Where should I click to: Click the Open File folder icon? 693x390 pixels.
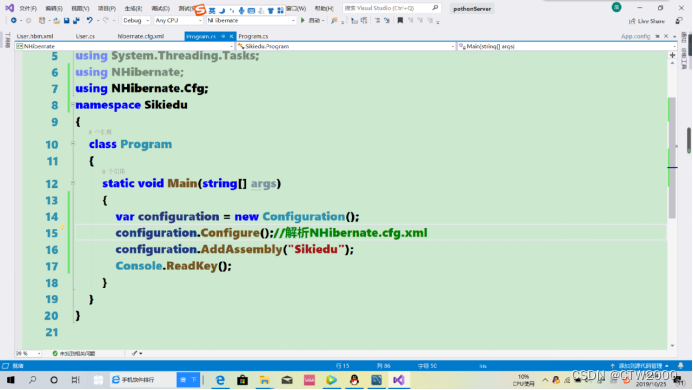(56, 20)
